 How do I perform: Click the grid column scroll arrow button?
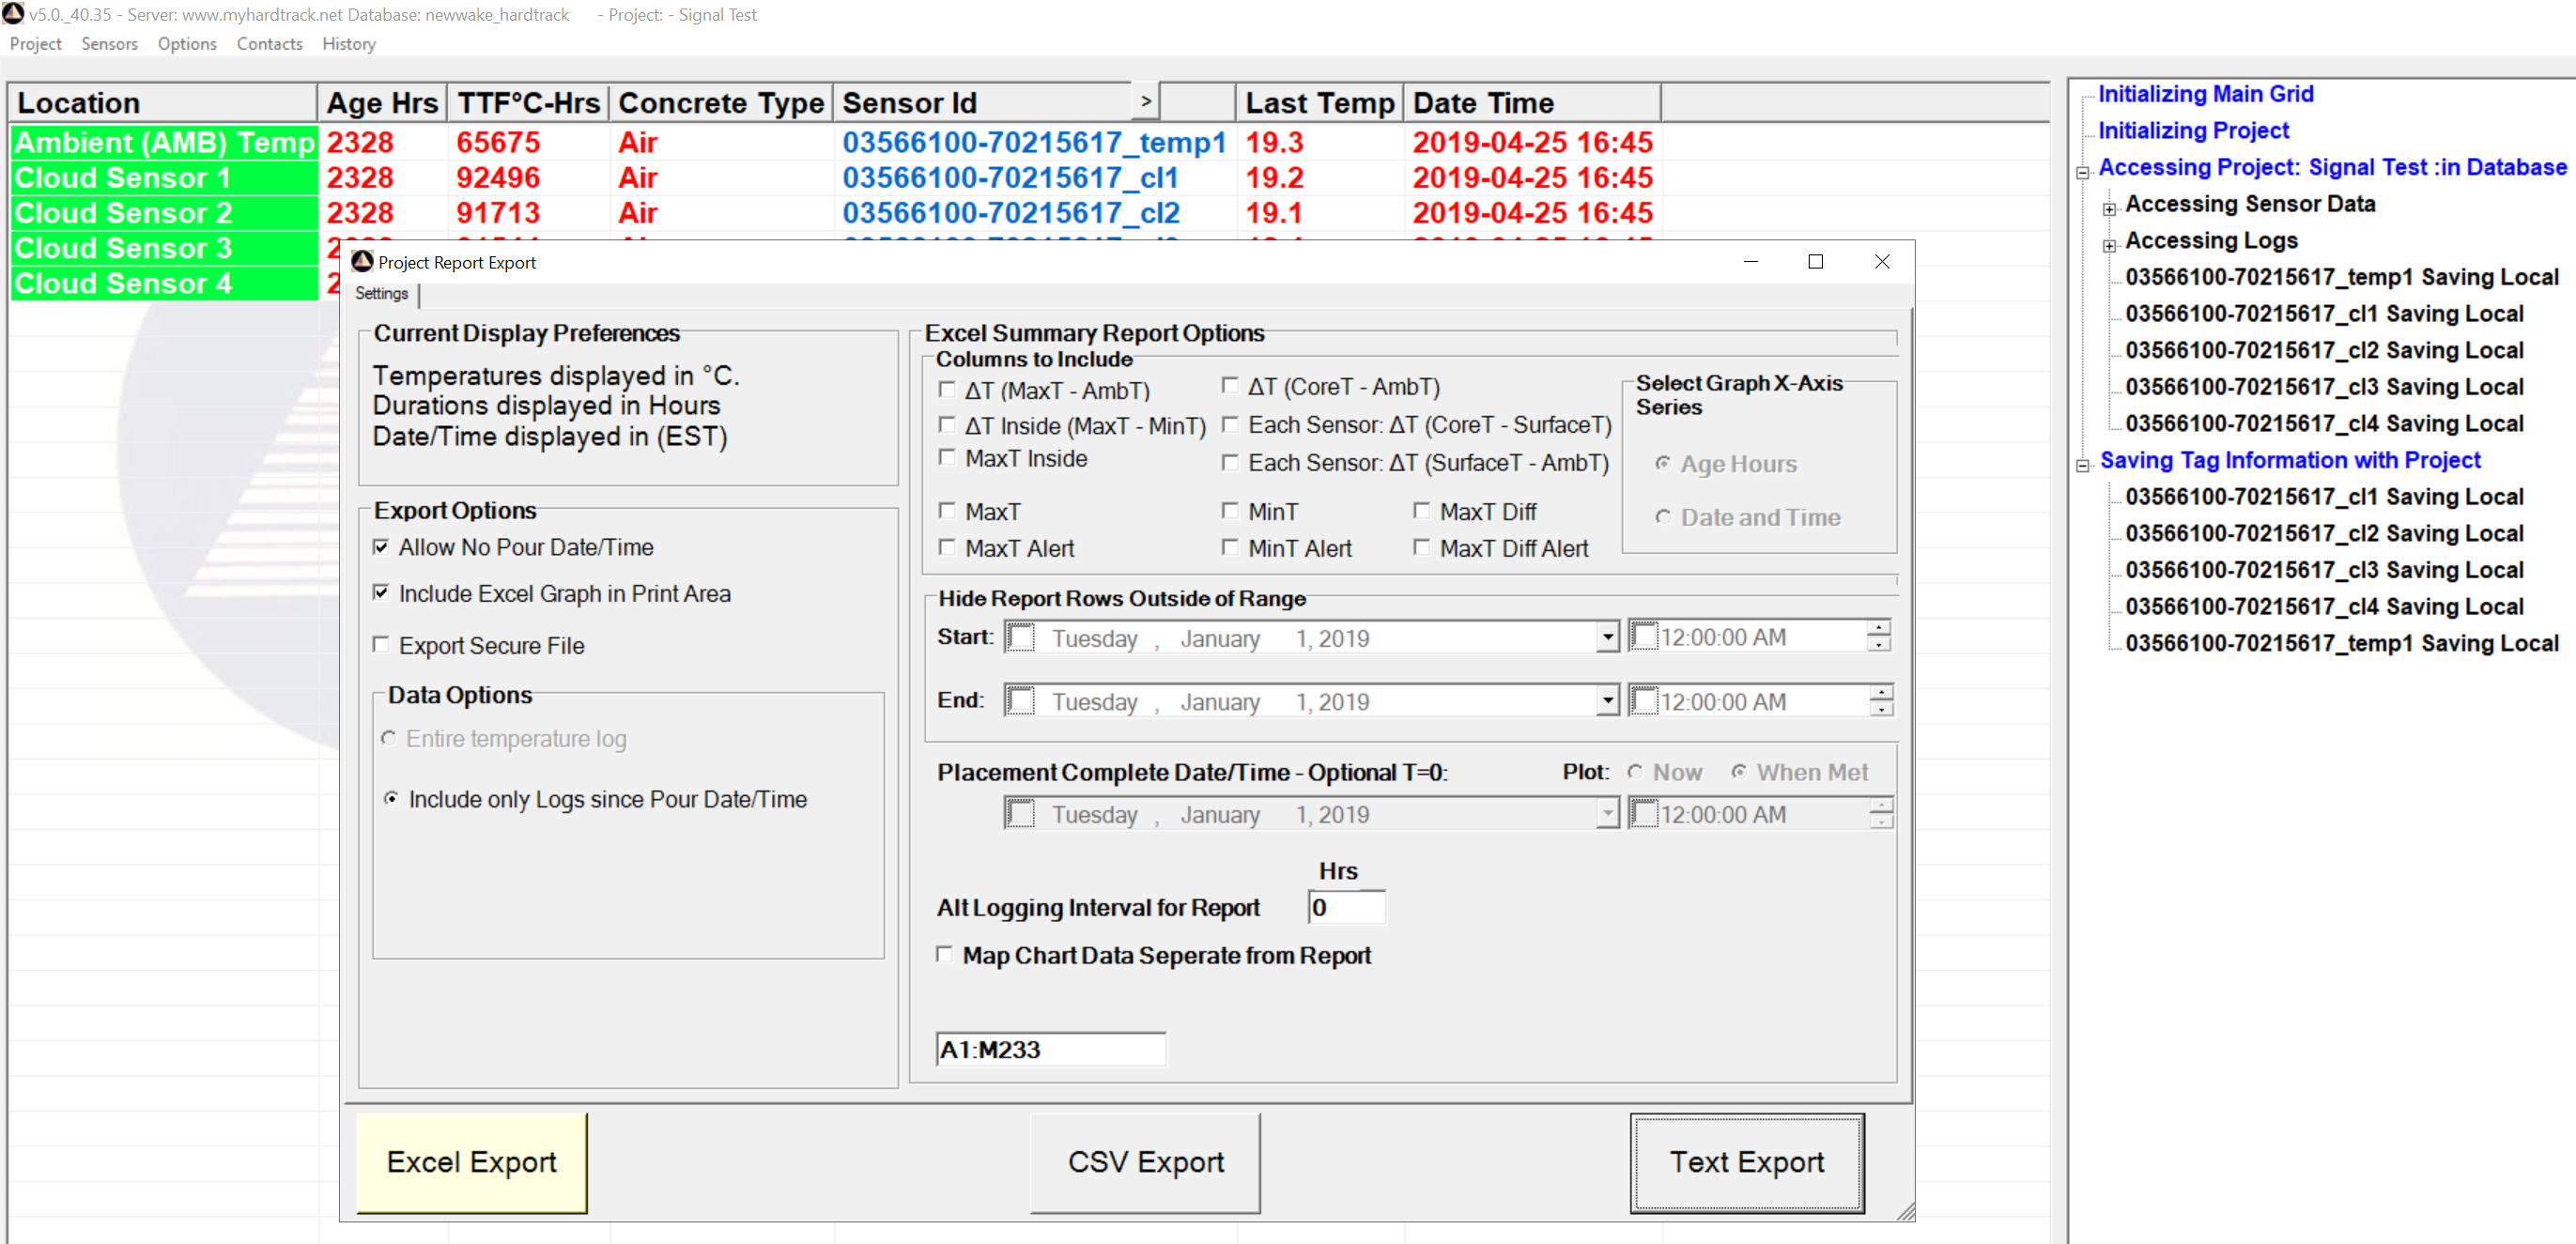click(1146, 102)
